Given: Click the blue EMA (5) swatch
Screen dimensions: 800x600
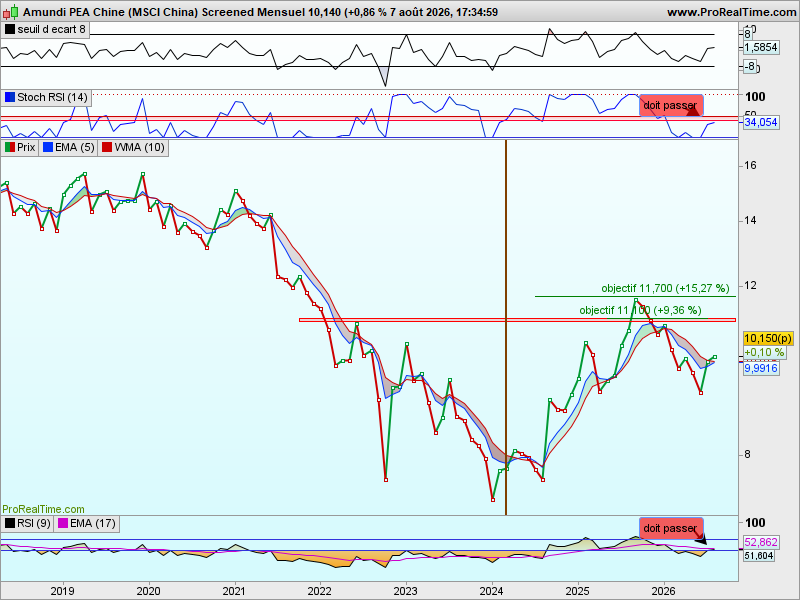Looking at the screenshot, I should [48, 147].
